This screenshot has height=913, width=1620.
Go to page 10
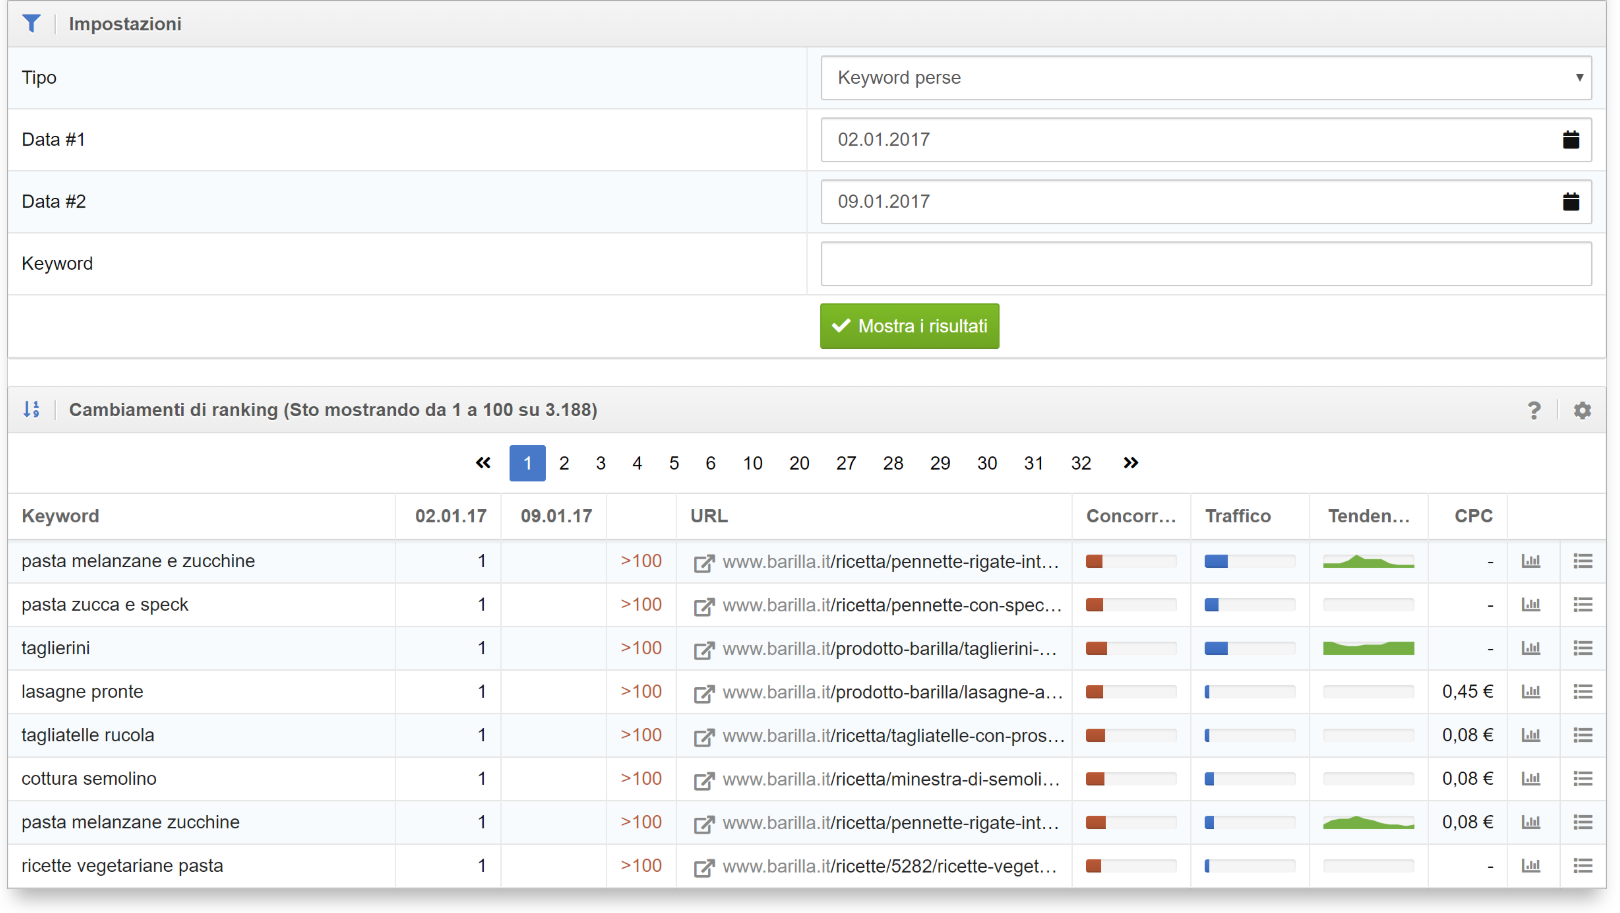[x=753, y=463]
